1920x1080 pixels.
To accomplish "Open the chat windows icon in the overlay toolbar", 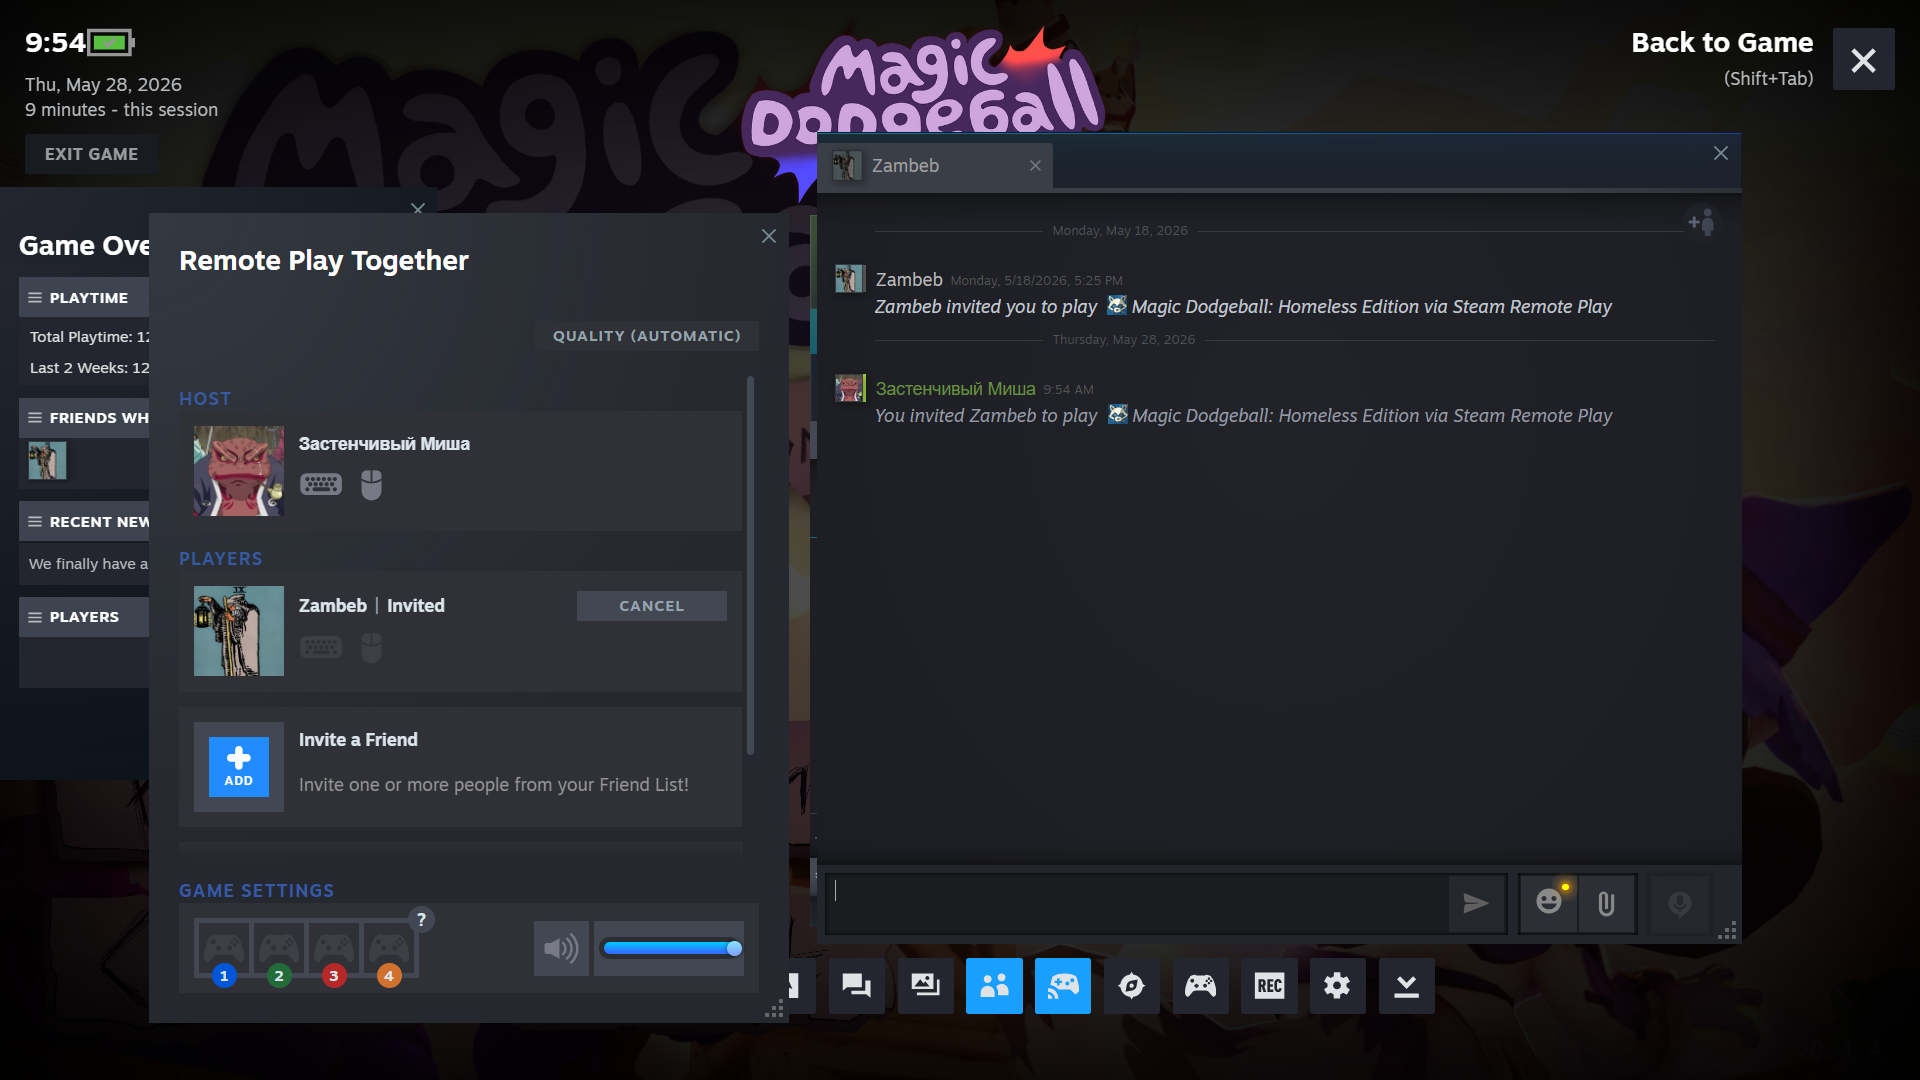I will [x=856, y=986].
